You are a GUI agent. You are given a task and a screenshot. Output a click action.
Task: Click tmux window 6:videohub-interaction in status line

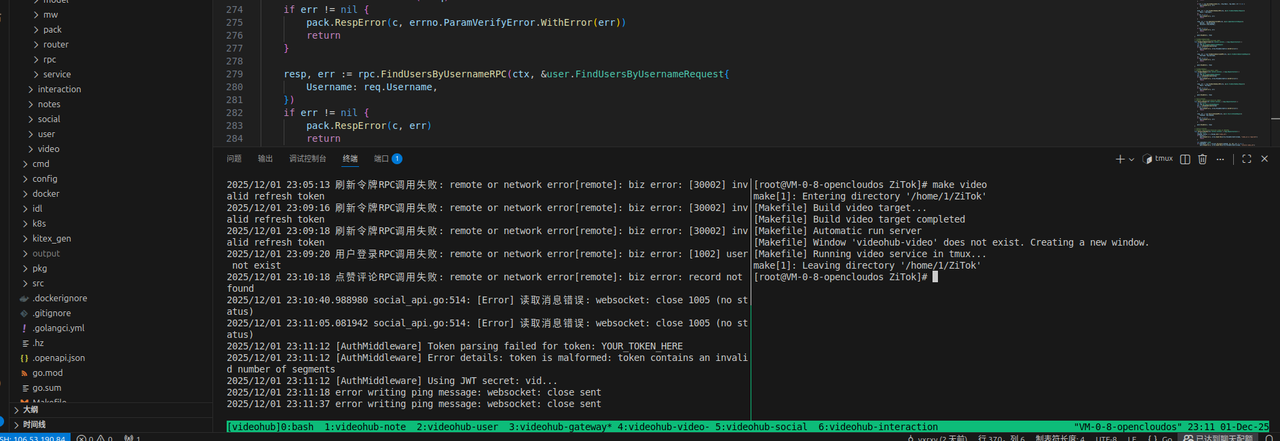(x=879, y=427)
